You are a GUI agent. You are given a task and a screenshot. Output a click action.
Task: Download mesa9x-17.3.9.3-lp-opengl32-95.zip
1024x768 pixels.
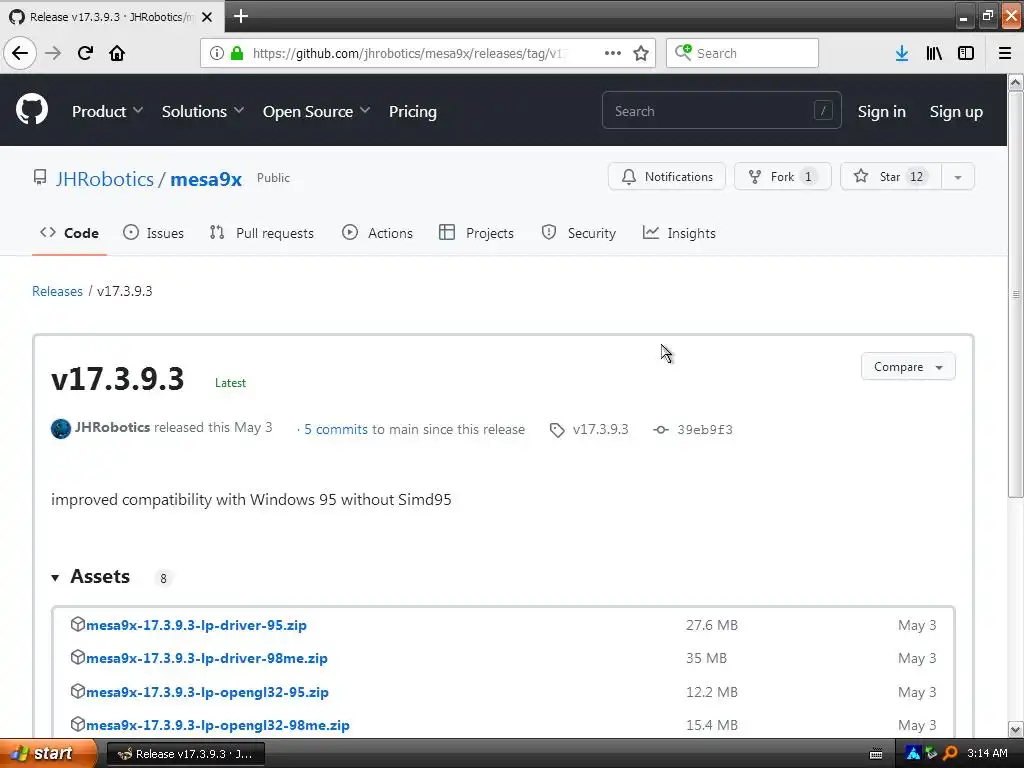207,692
